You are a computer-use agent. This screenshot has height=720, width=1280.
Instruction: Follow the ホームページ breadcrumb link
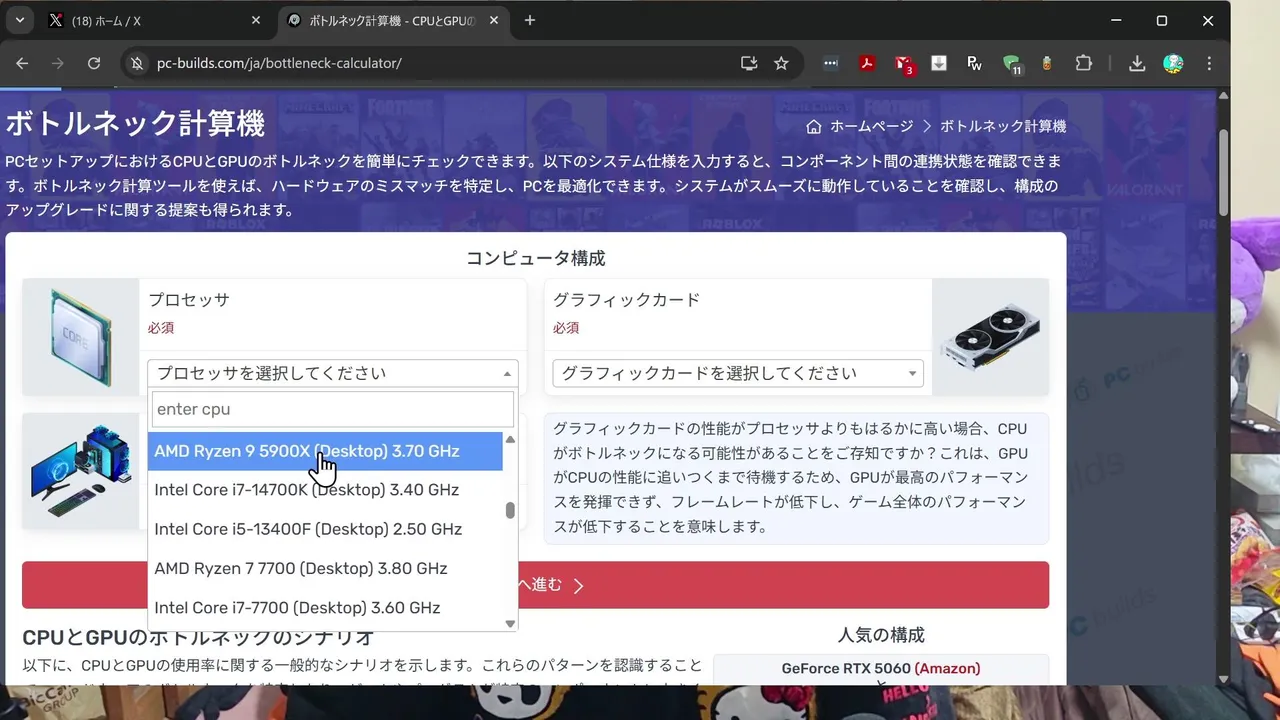(x=871, y=126)
